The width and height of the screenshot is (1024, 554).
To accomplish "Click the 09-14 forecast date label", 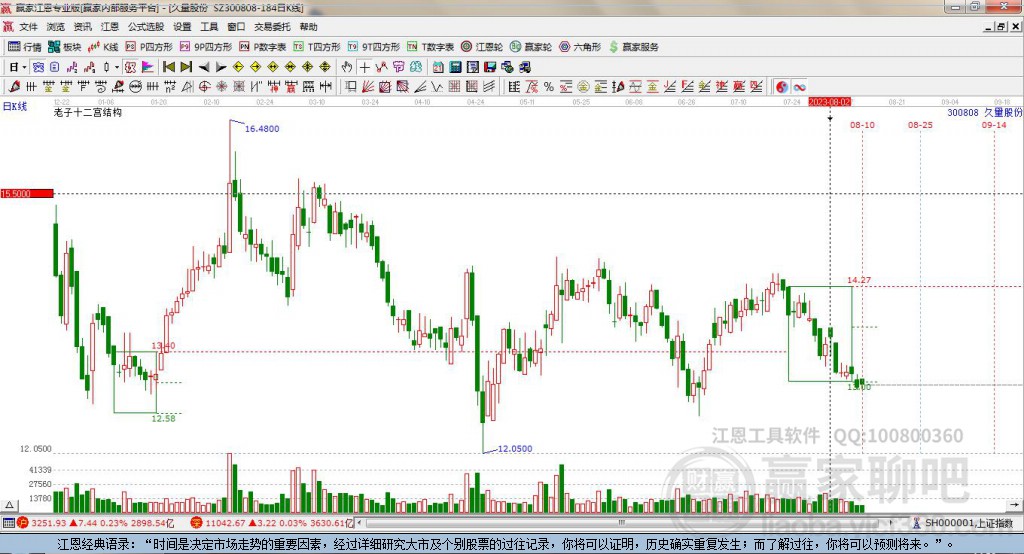I will (994, 125).
